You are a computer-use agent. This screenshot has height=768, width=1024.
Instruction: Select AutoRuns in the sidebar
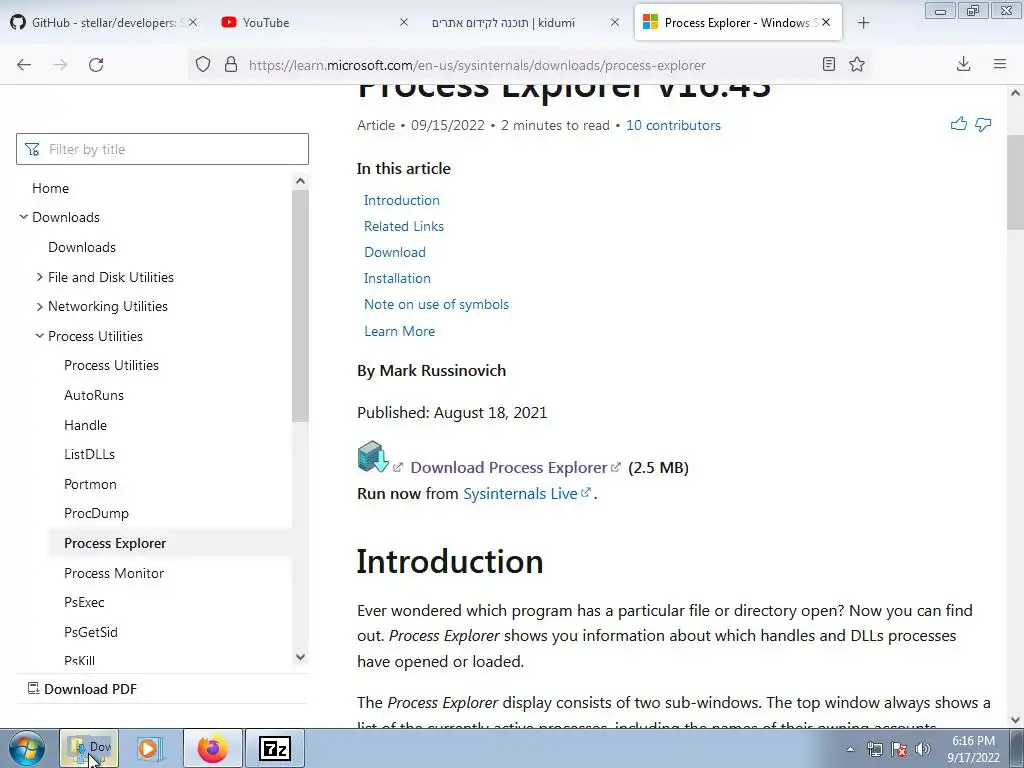93,395
